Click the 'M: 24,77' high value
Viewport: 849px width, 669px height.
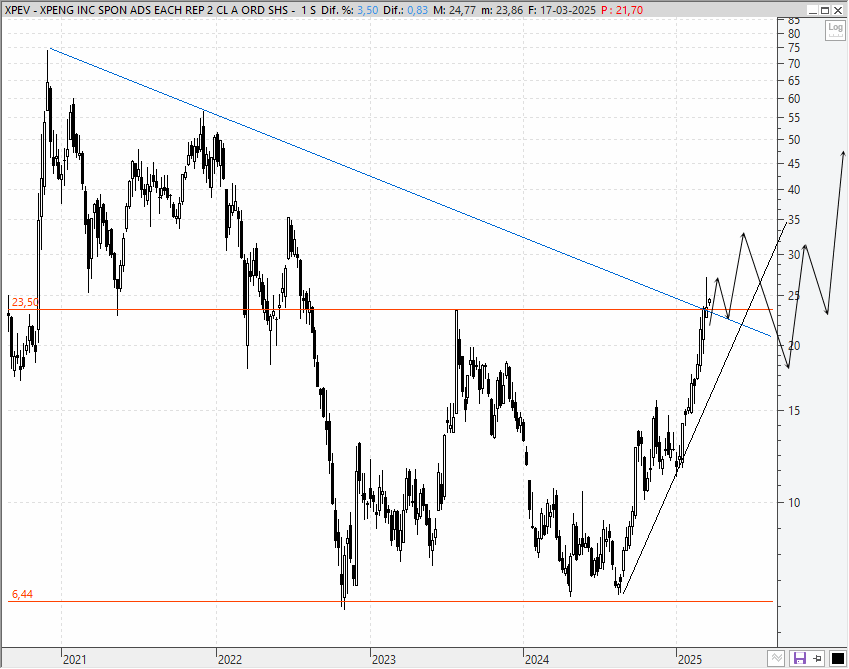click(x=454, y=10)
